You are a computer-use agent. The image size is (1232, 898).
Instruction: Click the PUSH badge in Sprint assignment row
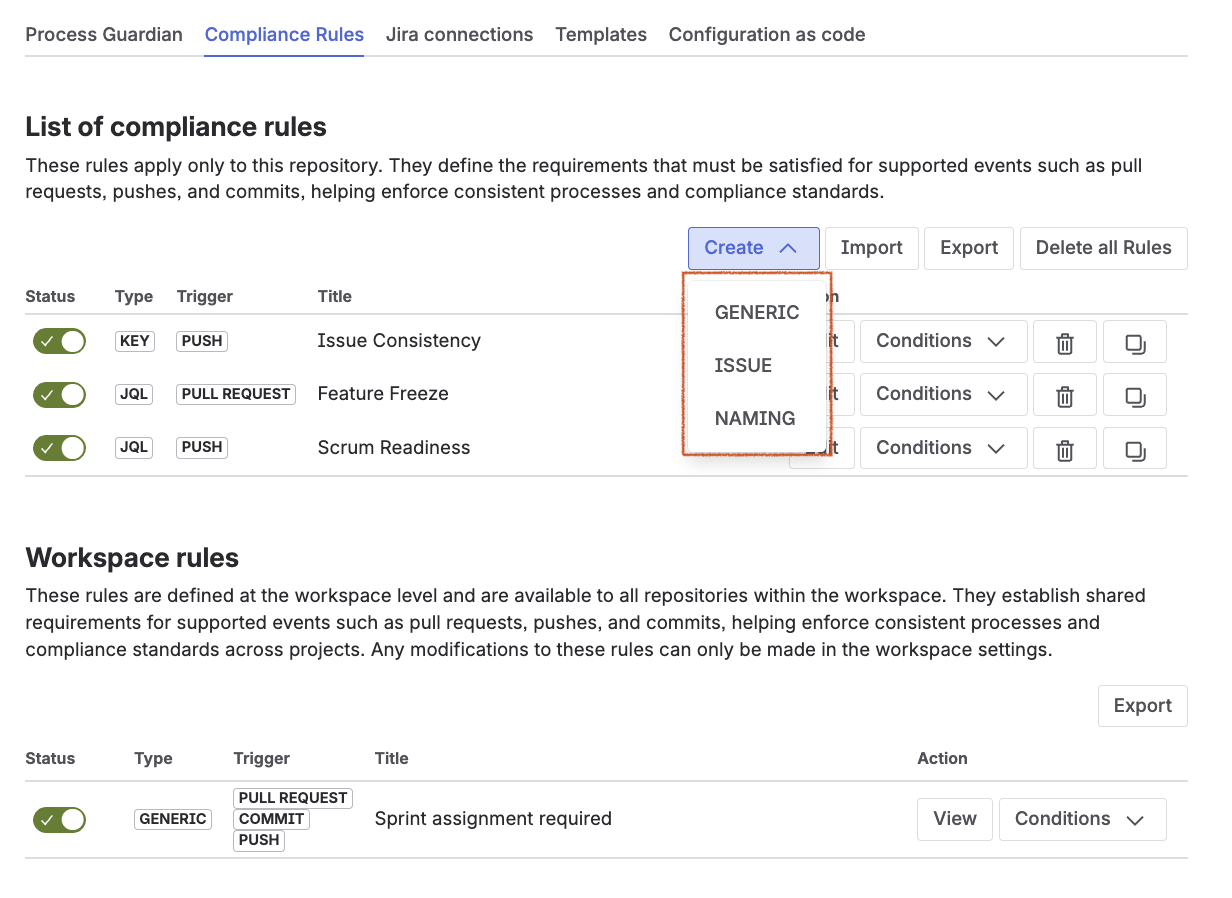259,840
